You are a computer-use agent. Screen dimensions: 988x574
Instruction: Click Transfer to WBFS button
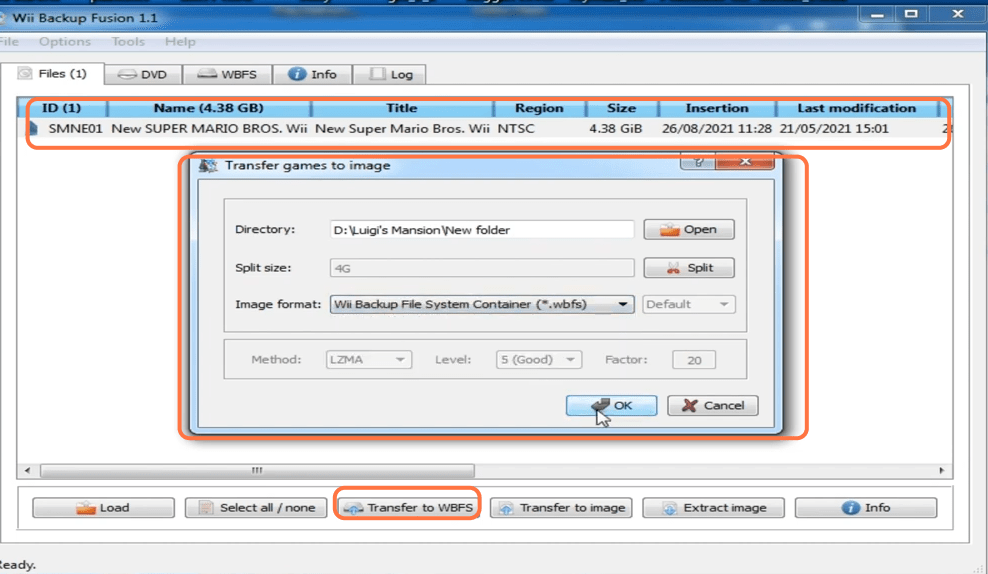(x=408, y=508)
